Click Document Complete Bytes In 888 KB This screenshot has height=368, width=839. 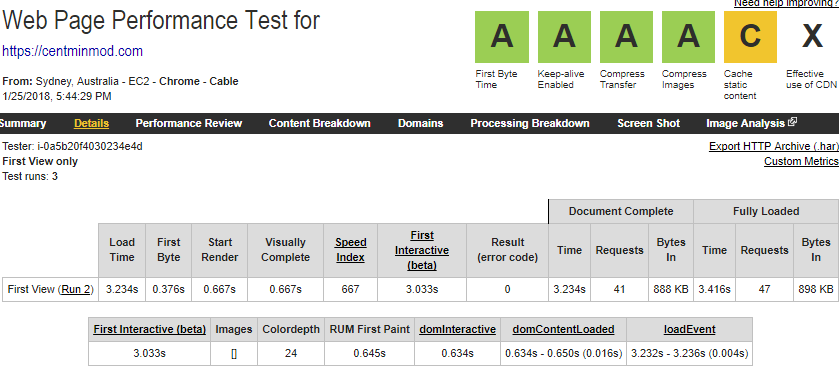point(671,290)
